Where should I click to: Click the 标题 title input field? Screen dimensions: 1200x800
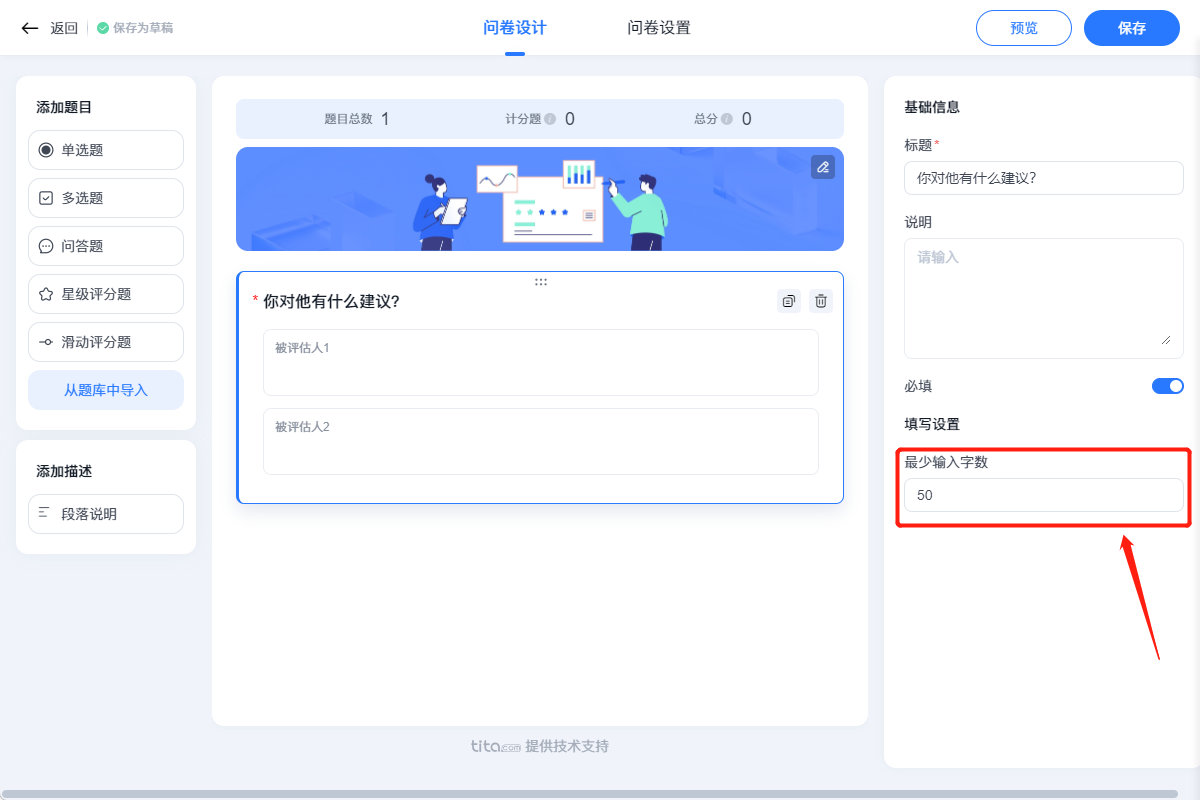pos(1043,178)
